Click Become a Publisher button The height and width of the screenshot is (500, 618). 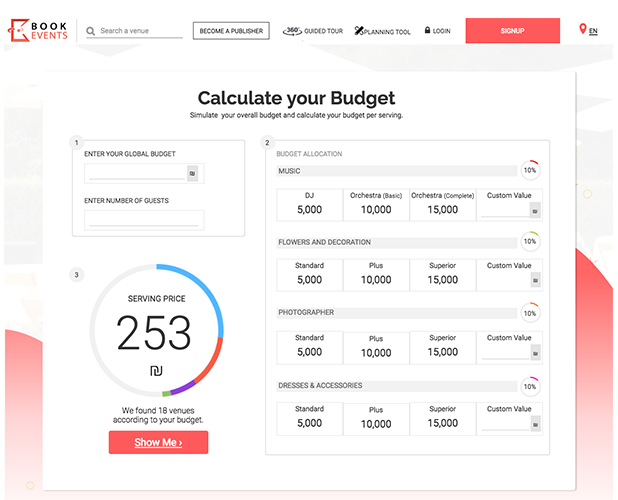coord(231,31)
